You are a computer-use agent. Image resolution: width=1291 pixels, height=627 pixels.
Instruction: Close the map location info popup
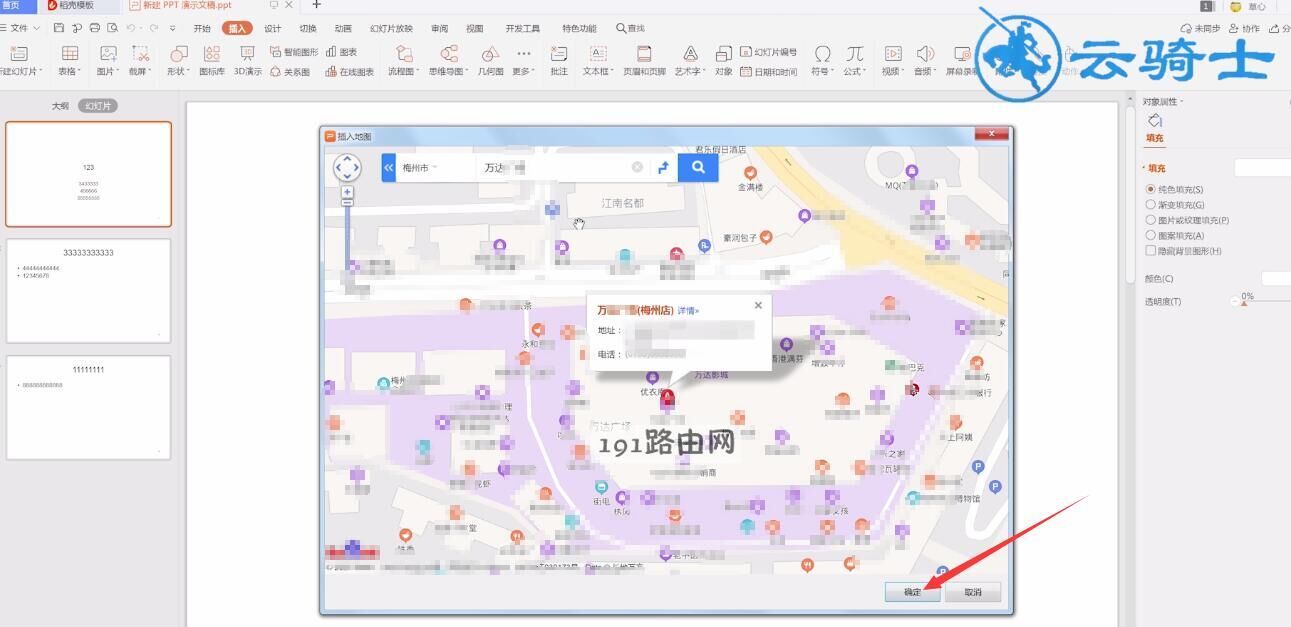[758, 305]
